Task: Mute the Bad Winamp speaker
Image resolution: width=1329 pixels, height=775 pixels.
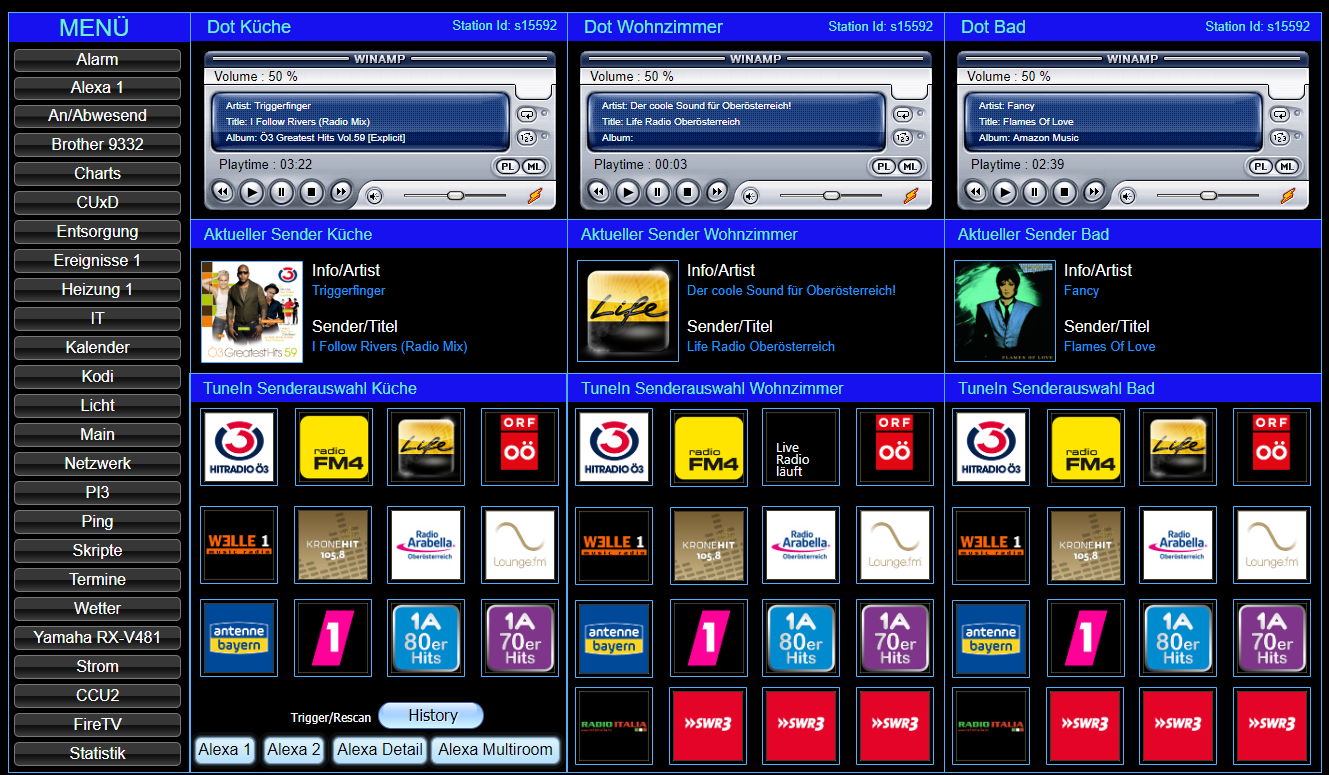Action: click(x=1127, y=196)
